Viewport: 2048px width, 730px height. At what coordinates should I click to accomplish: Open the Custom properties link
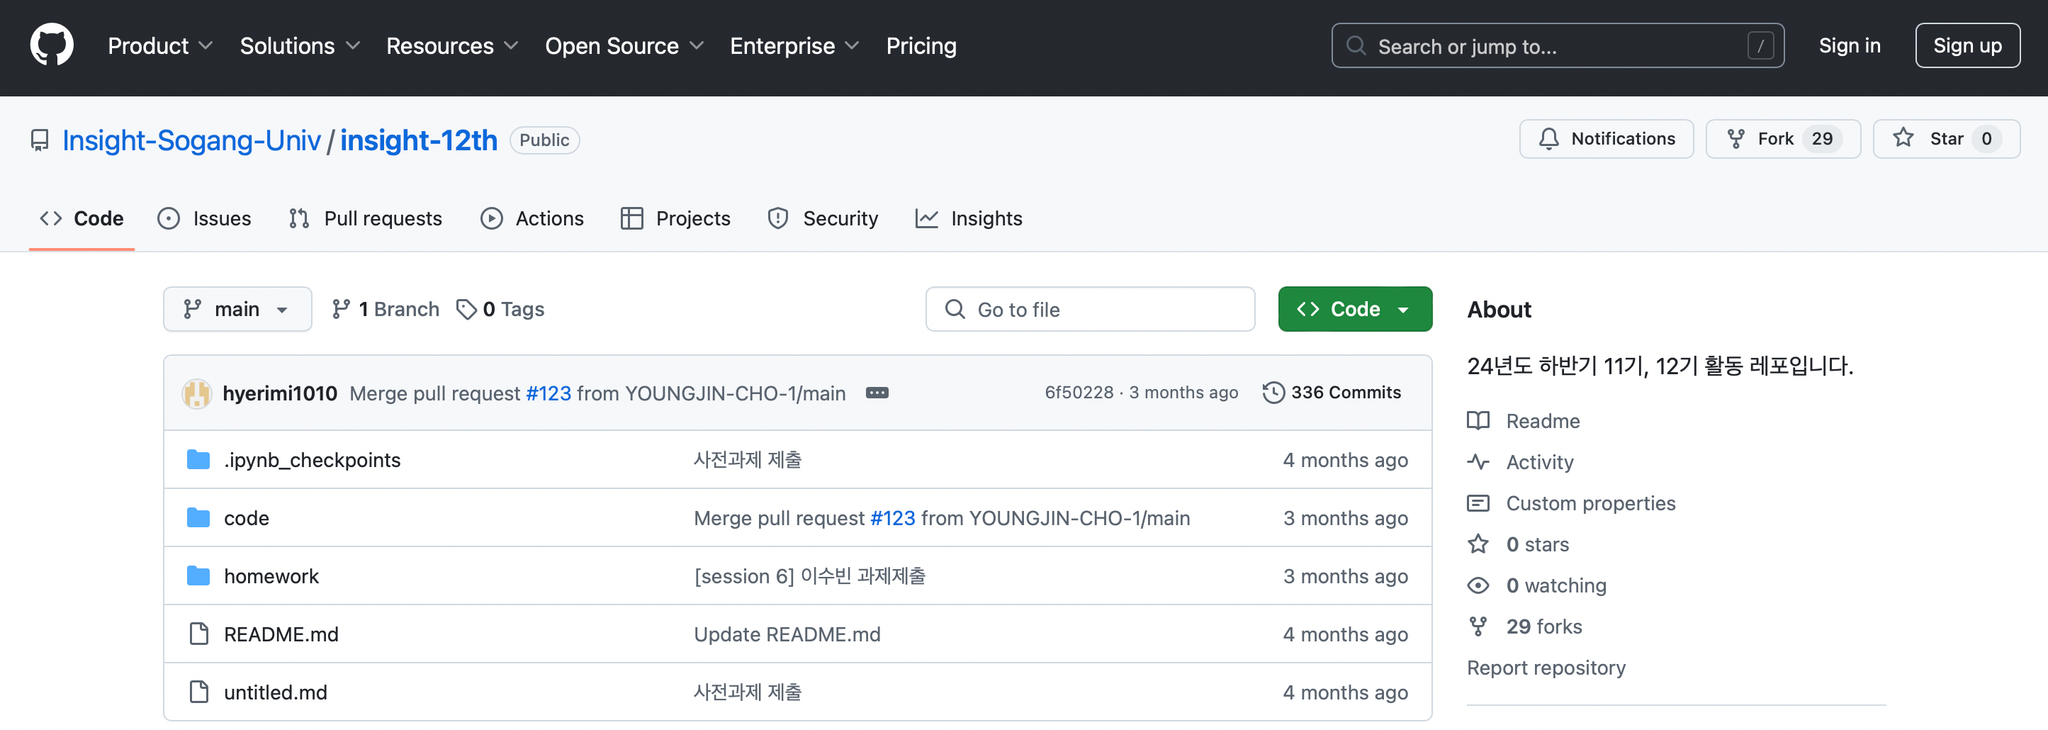[x=1590, y=503]
